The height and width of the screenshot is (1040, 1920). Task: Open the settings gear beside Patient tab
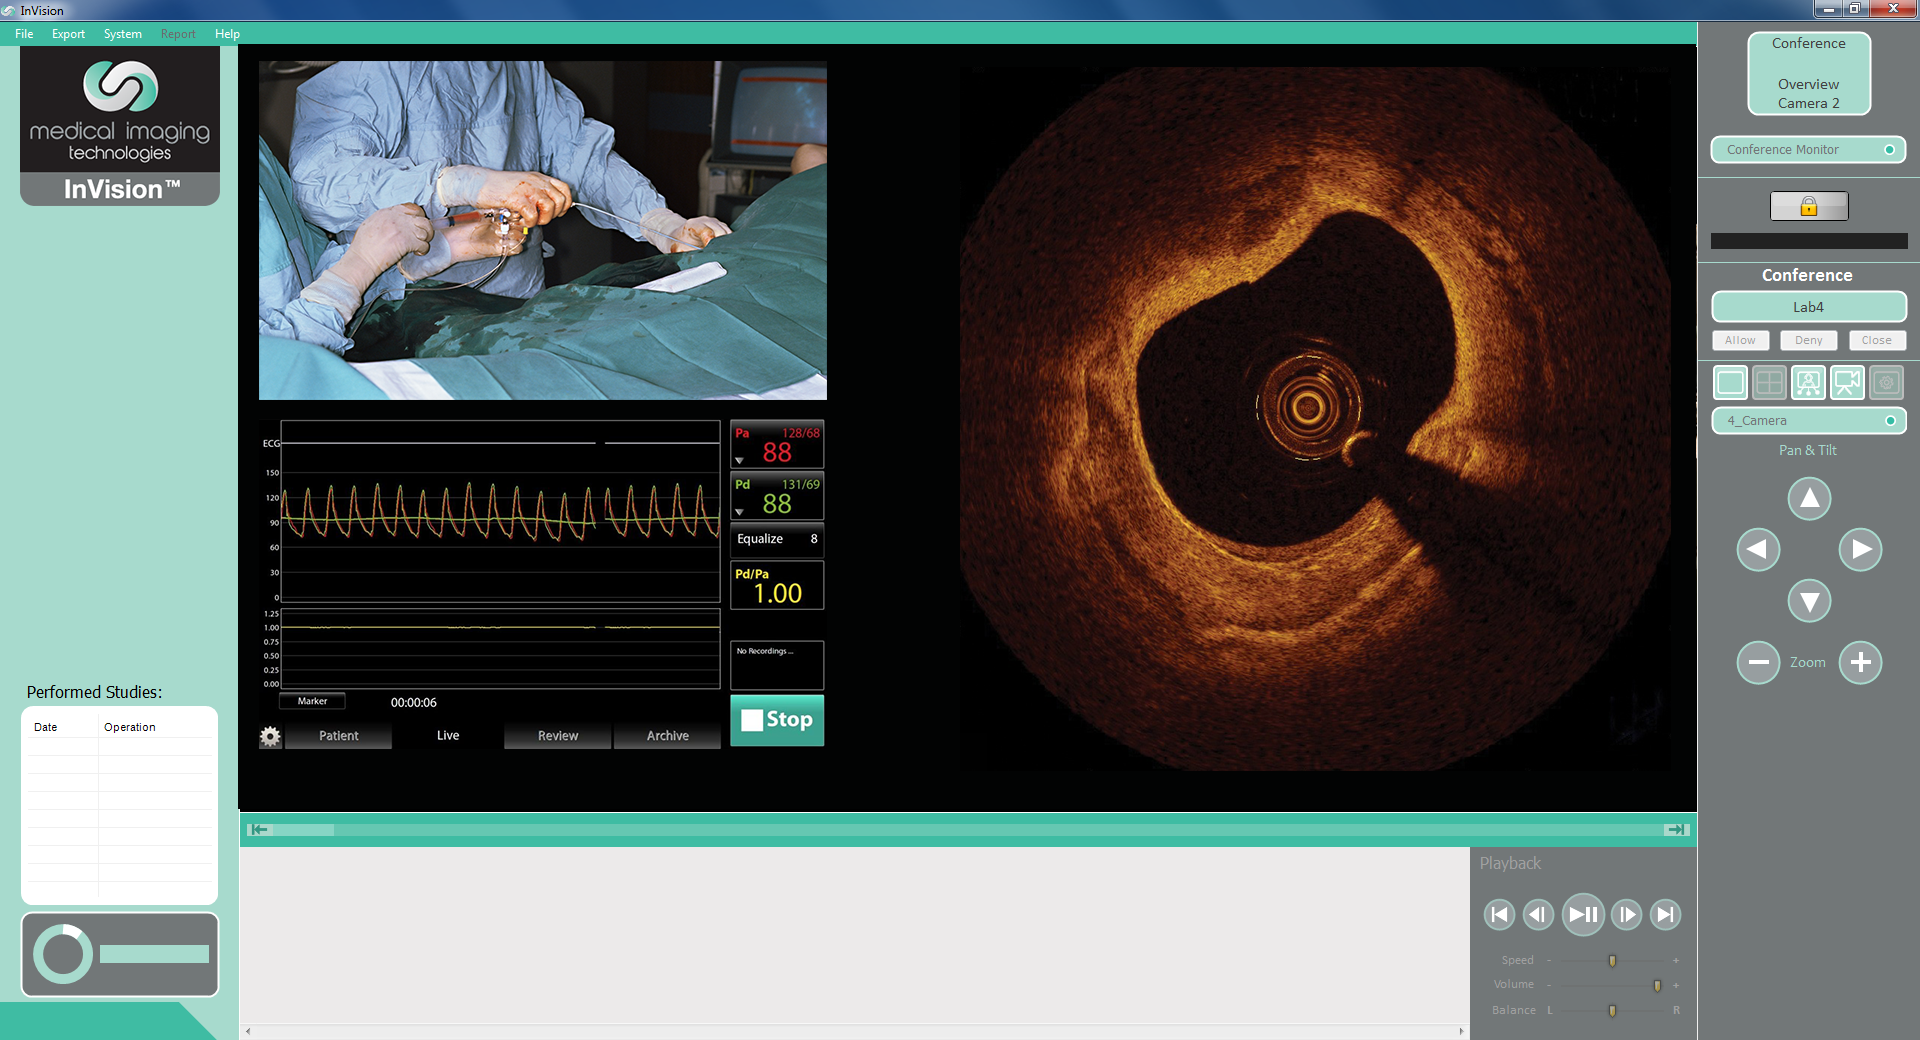coord(270,737)
